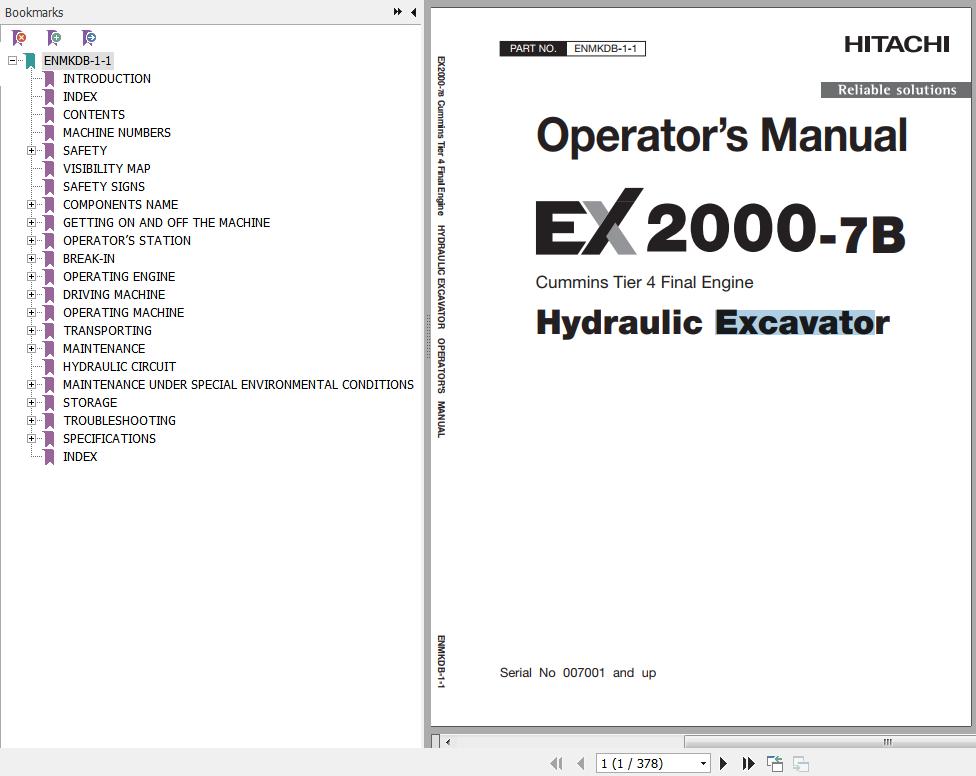Open the HYDRAULIC CIRCUIT bookmark
The image size is (976, 776).
pyautogui.click(x=119, y=367)
